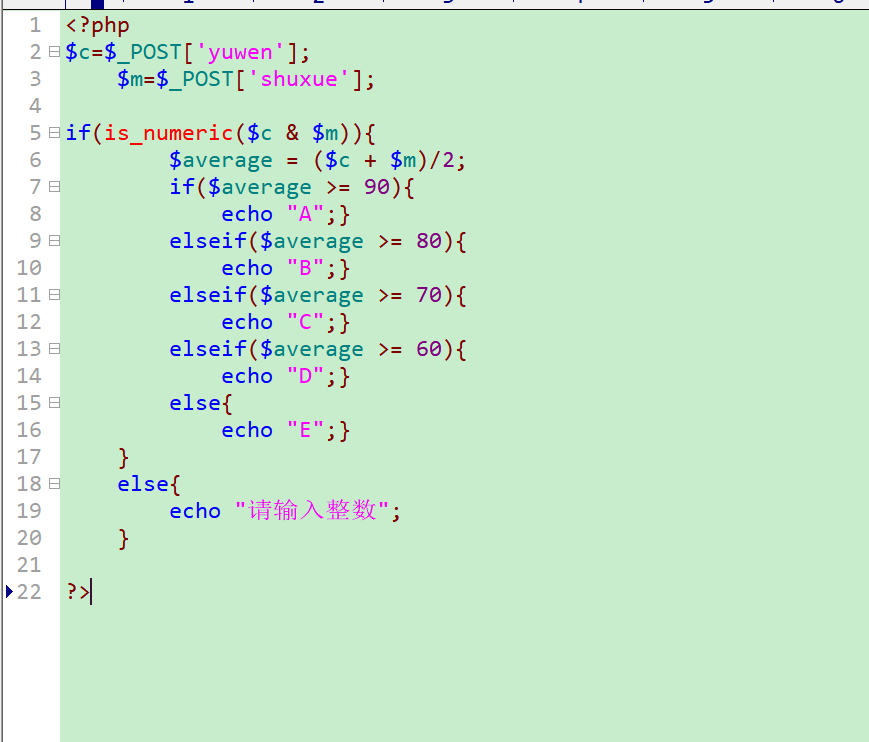Viewport: 869px width, 742px height.
Task: Click the <?php opening tag on line 1
Action: [97, 25]
